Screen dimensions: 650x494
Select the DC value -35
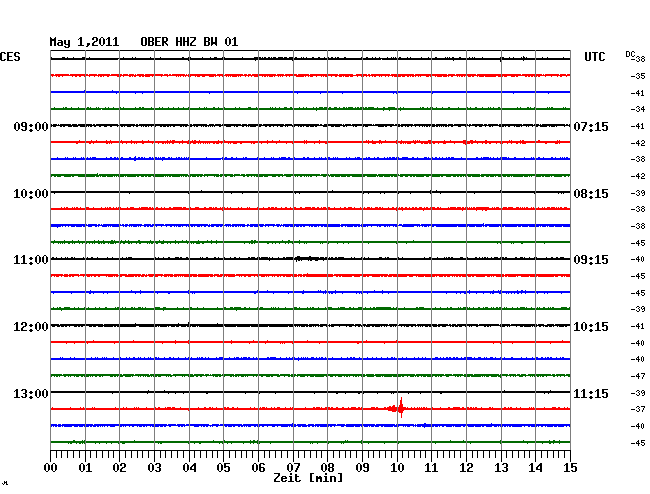(638, 76)
